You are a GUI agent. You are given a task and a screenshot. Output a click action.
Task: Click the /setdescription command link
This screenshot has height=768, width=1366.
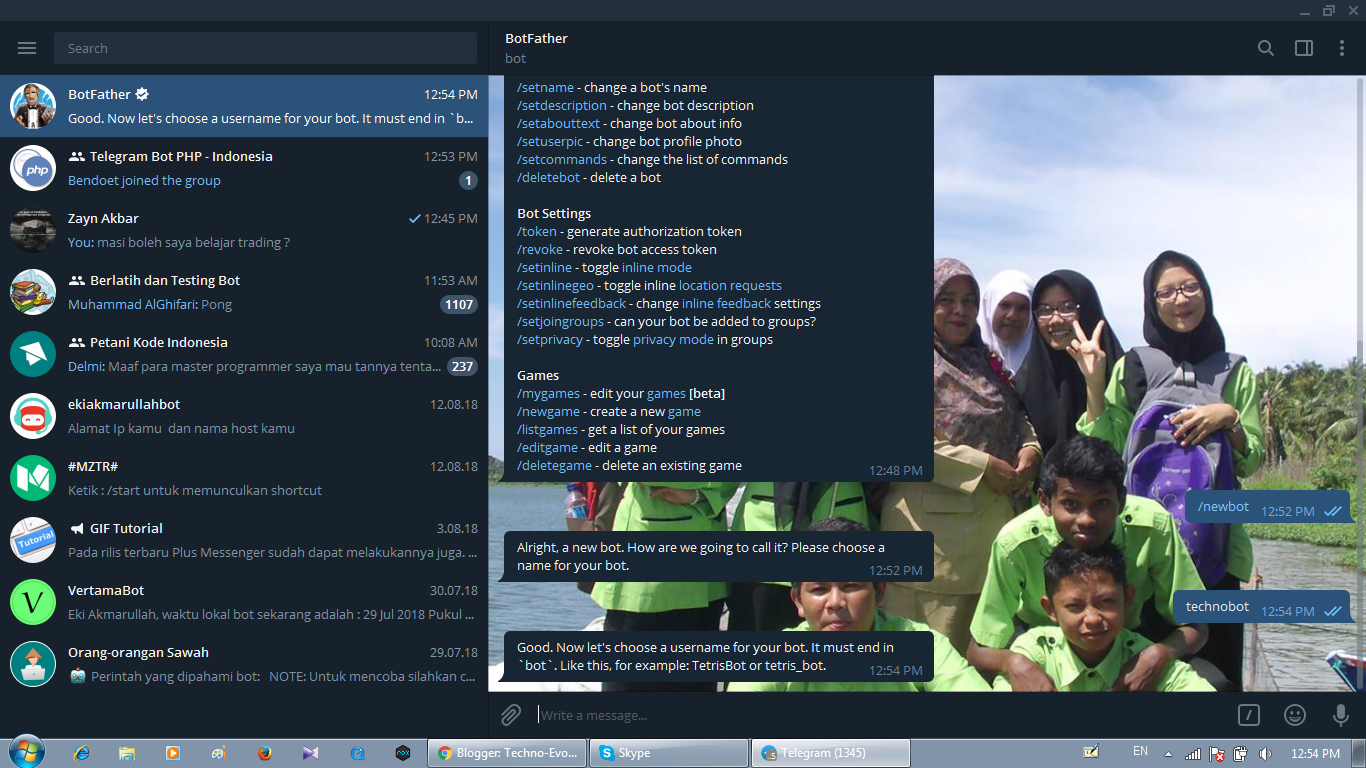[x=562, y=105]
